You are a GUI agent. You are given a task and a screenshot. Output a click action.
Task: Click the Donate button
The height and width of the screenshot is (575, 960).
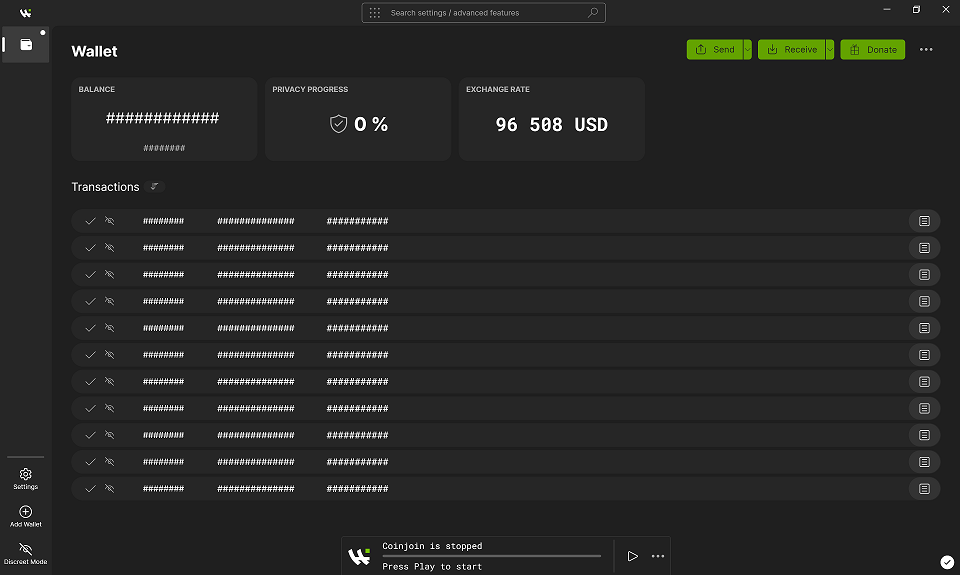pyautogui.click(x=872, y=50)
